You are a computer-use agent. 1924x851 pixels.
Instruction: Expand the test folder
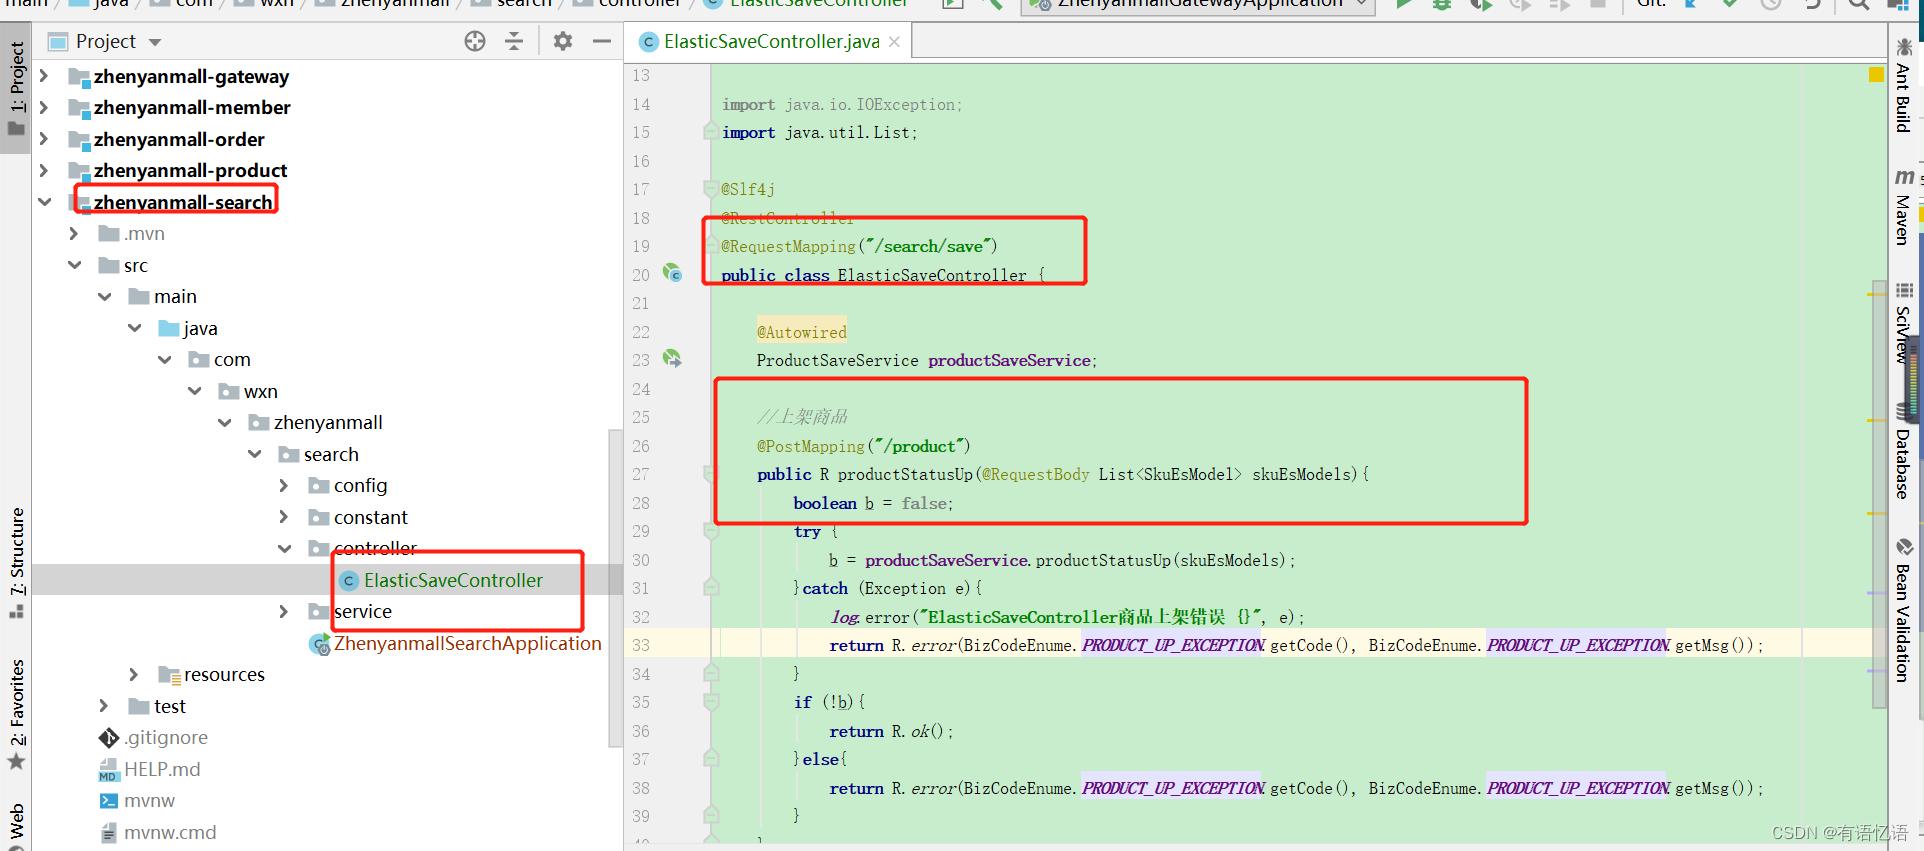click(x=104, y=706)
